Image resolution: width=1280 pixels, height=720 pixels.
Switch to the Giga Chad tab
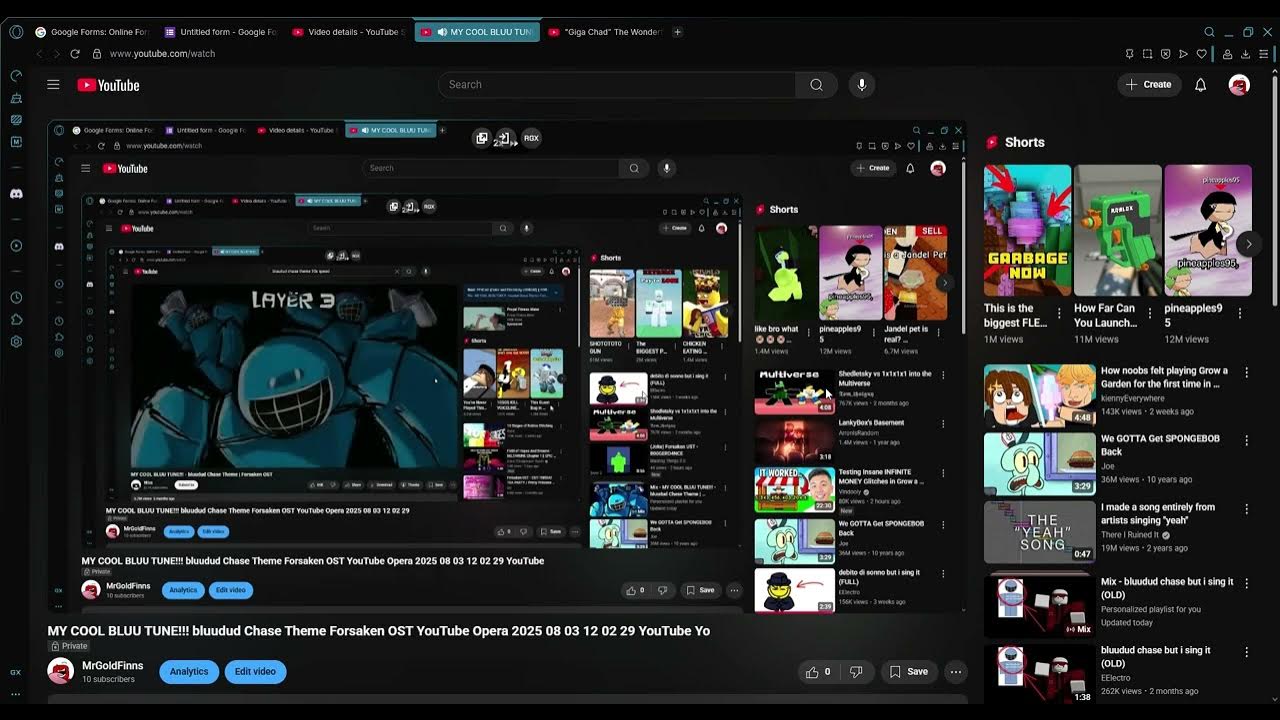click(607, 32)
